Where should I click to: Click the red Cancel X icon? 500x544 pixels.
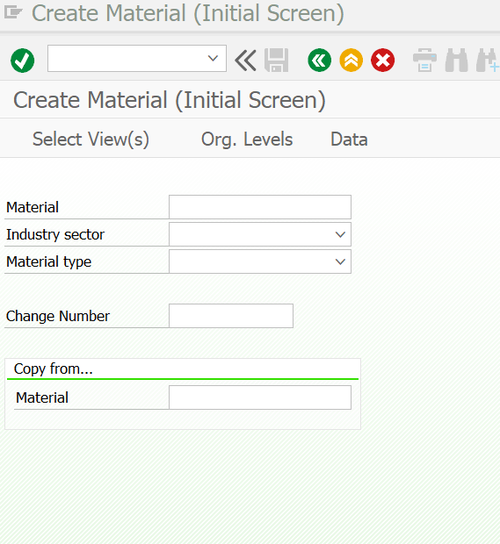383,60
